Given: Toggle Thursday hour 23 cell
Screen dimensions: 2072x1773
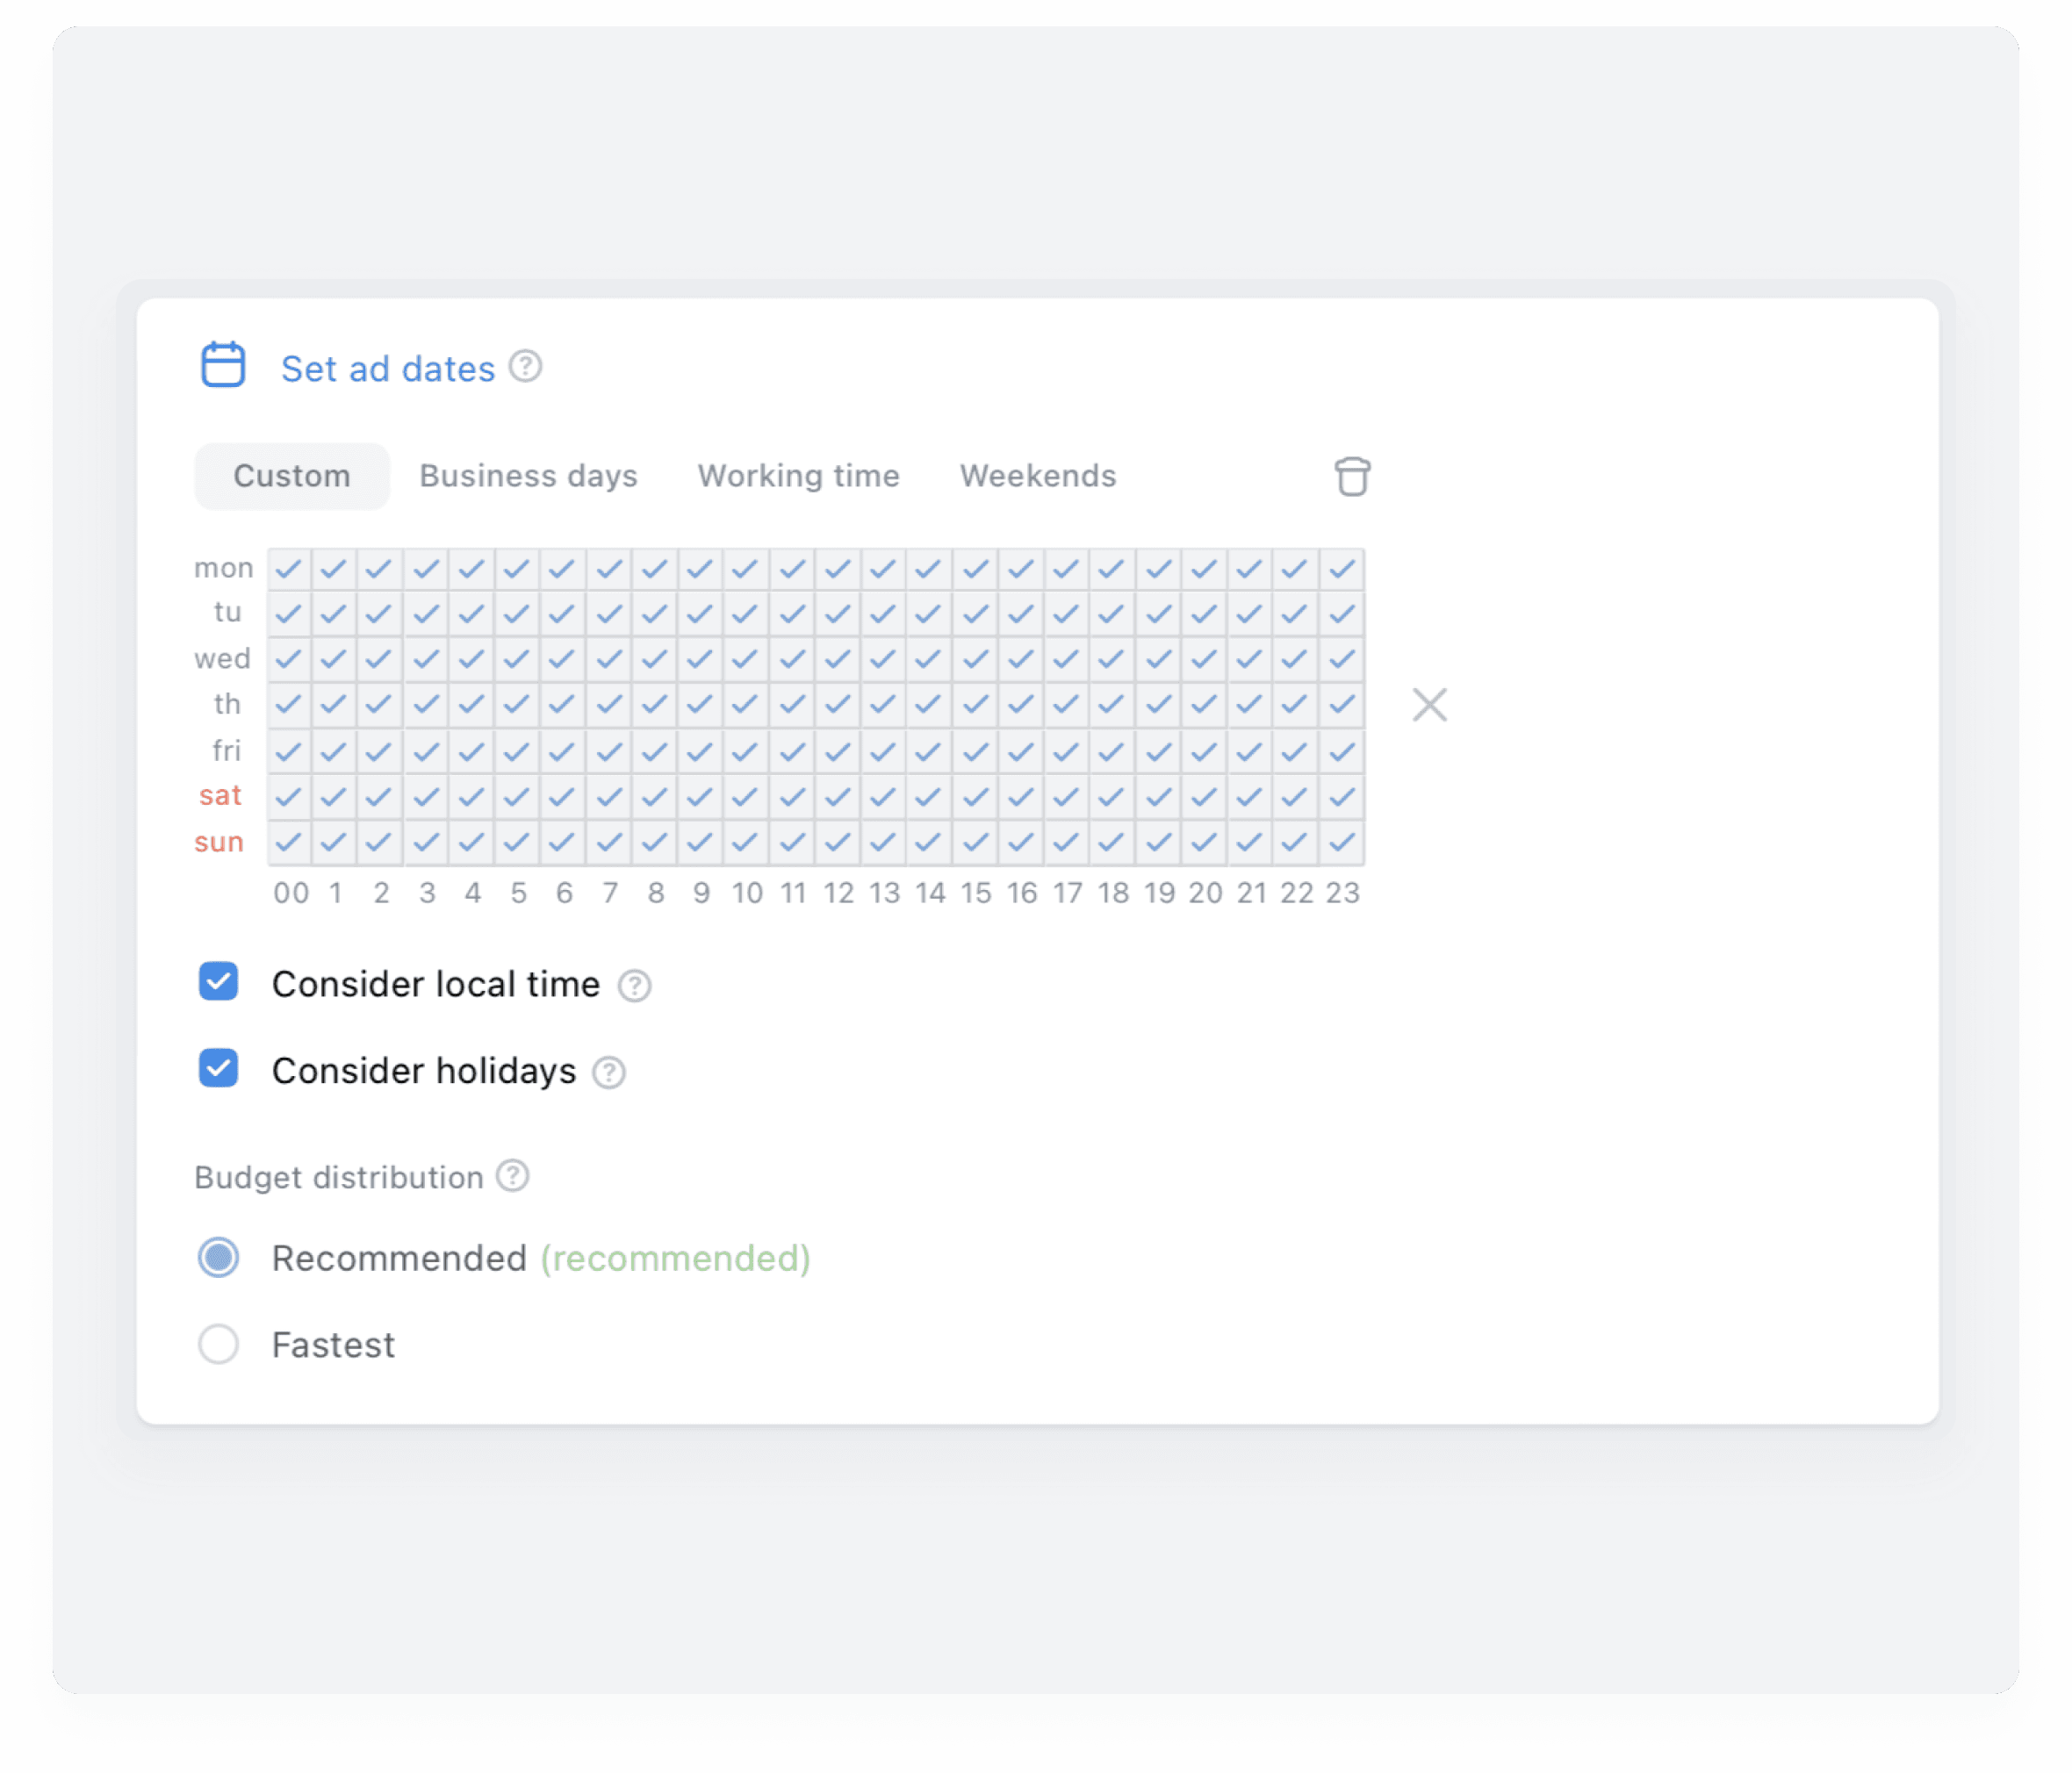Looking at the screenshot, I should pyautogui.click(x=1342, y=705).
